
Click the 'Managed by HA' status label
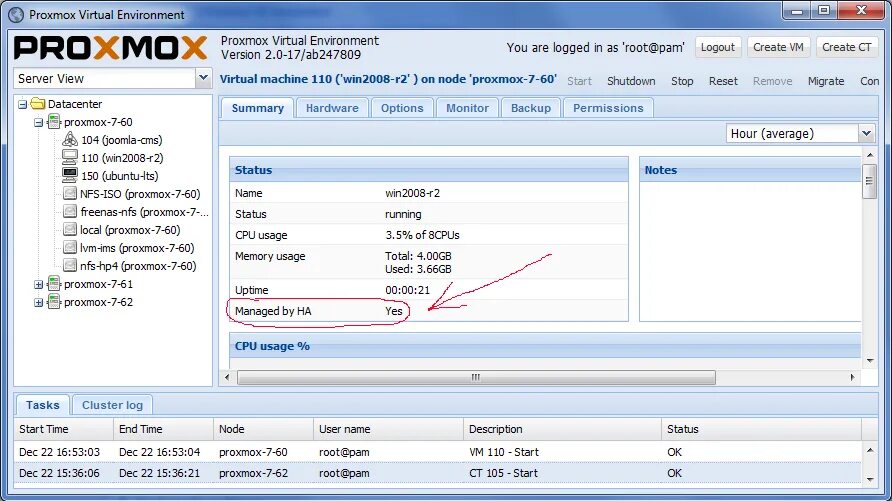(273, 311)
